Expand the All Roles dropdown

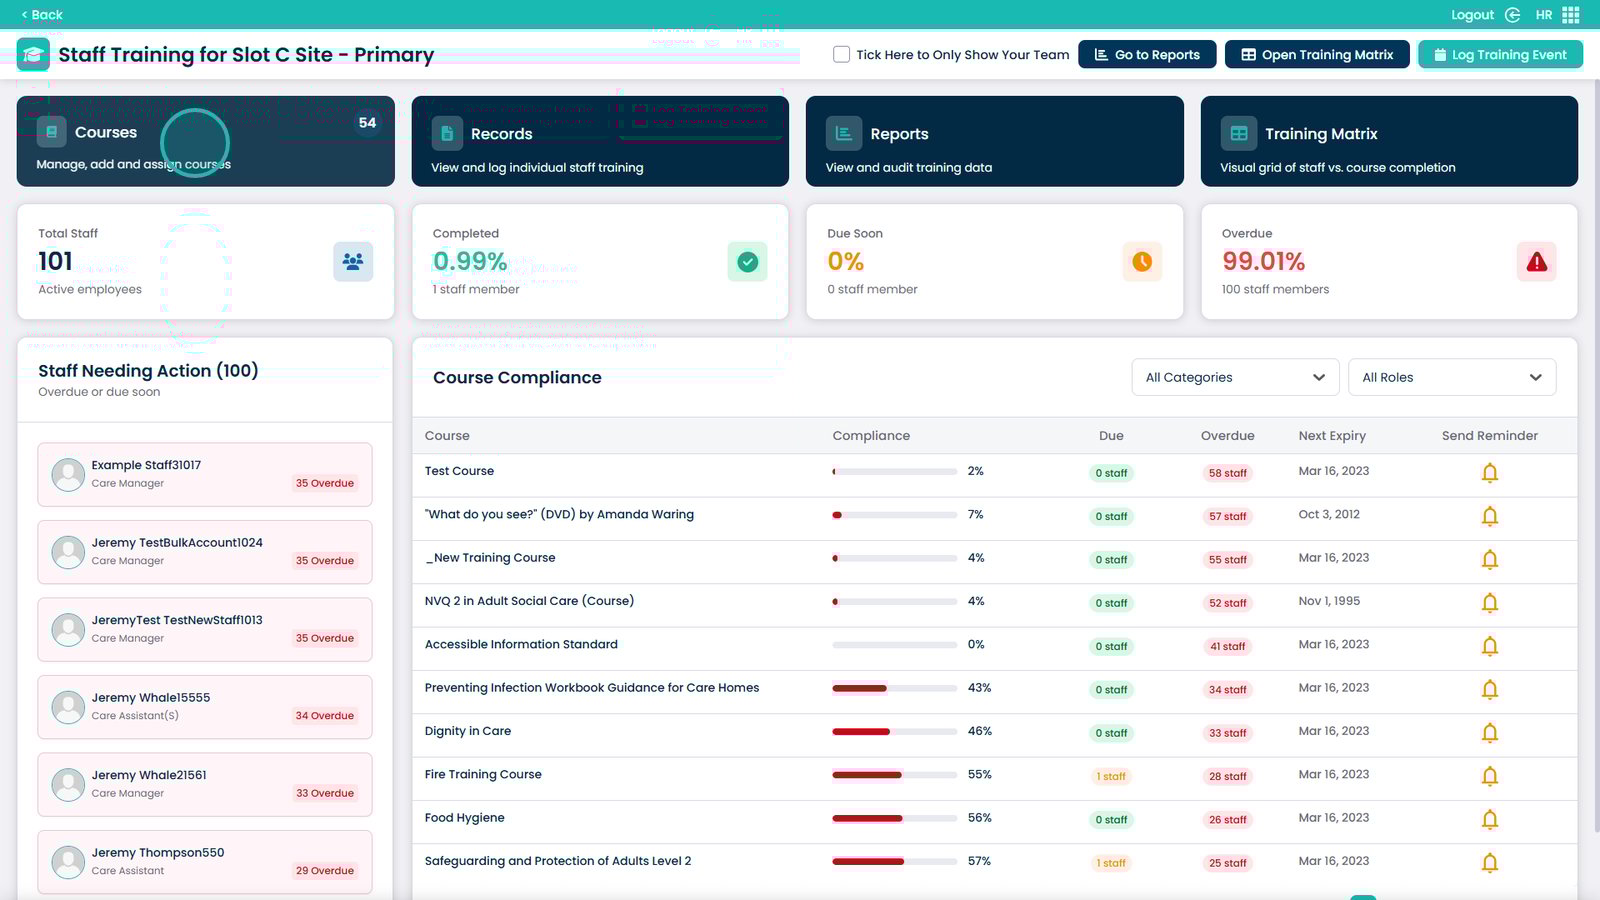(1451, 377)
